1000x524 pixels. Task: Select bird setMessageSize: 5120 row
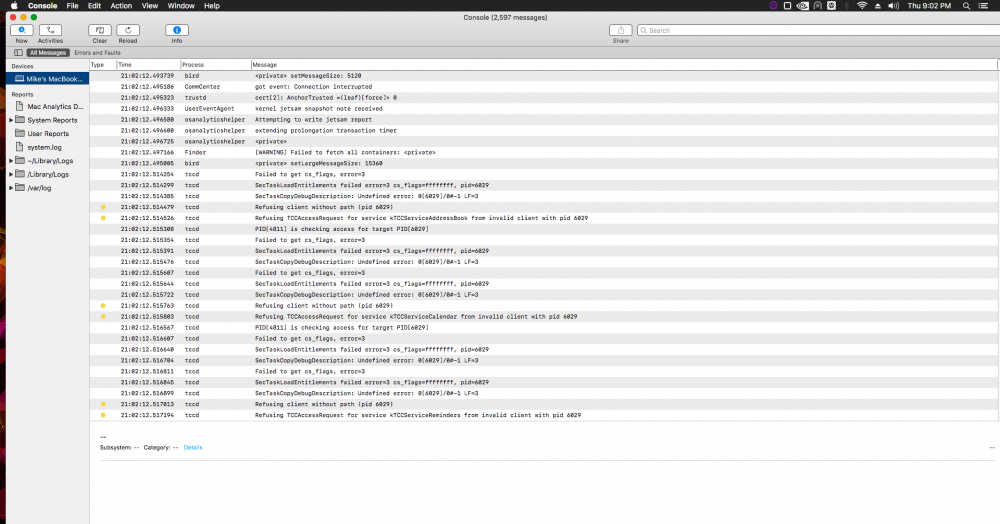click(x=544, y=76)
